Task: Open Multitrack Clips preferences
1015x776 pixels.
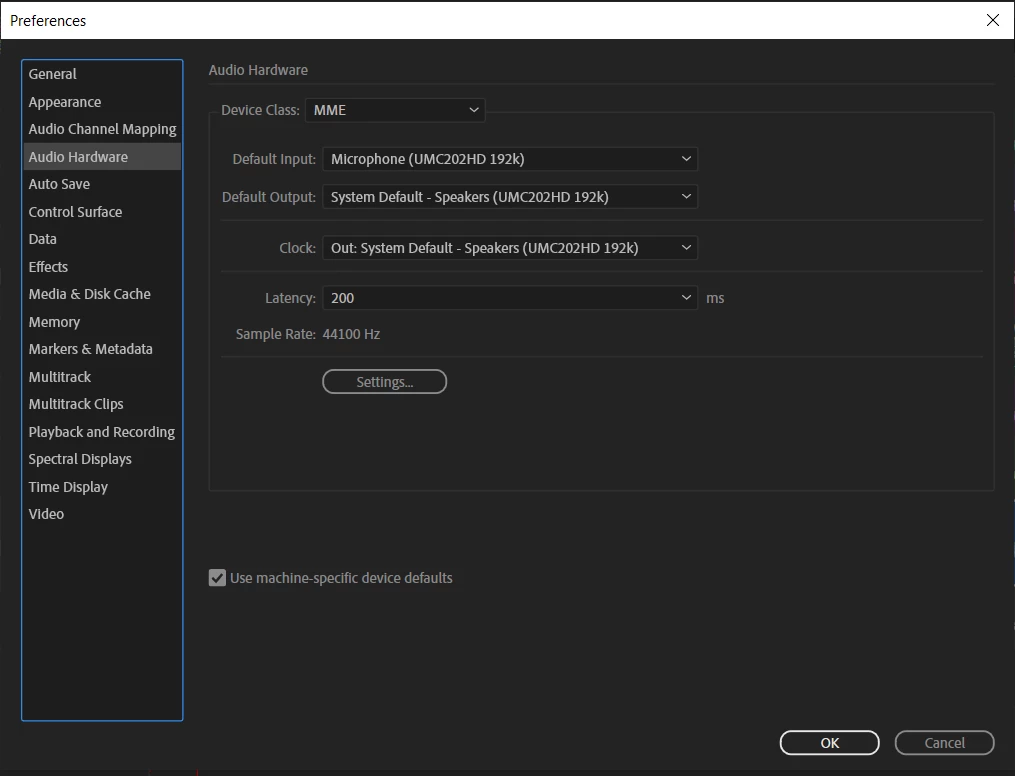Action: [x=102, y=404]
